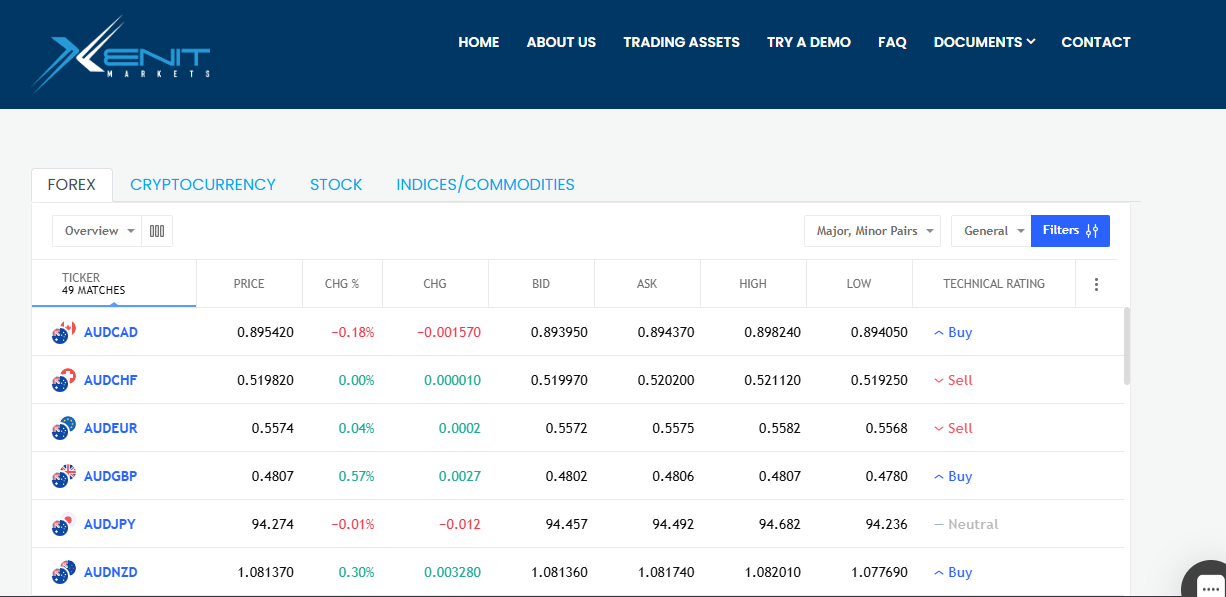The width and height of the screenshot is (1226, 597).
Task: Click AUDNZD Buy technical rating
Action: [953, 572]
